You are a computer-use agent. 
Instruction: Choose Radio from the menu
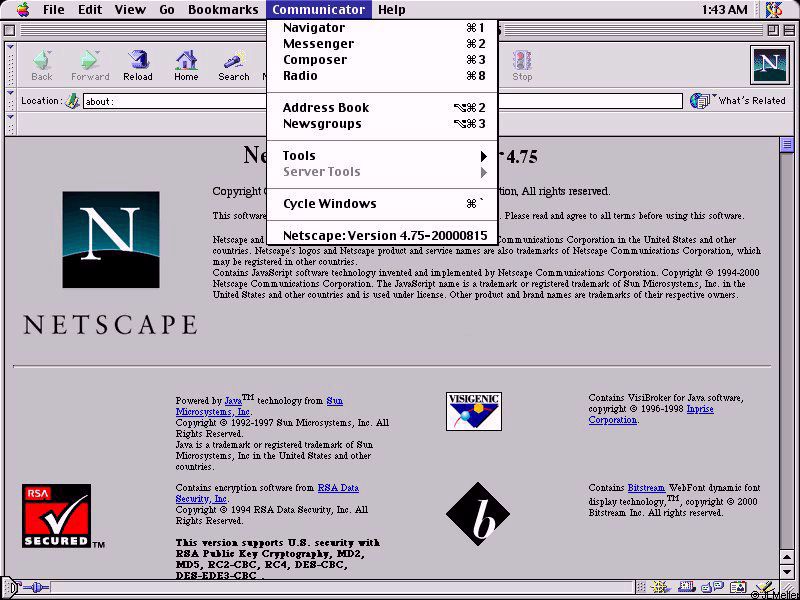click(x=382, y=76)
